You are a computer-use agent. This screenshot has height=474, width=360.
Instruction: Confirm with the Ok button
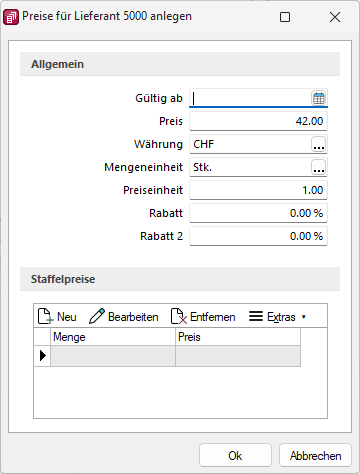[235, 455]
